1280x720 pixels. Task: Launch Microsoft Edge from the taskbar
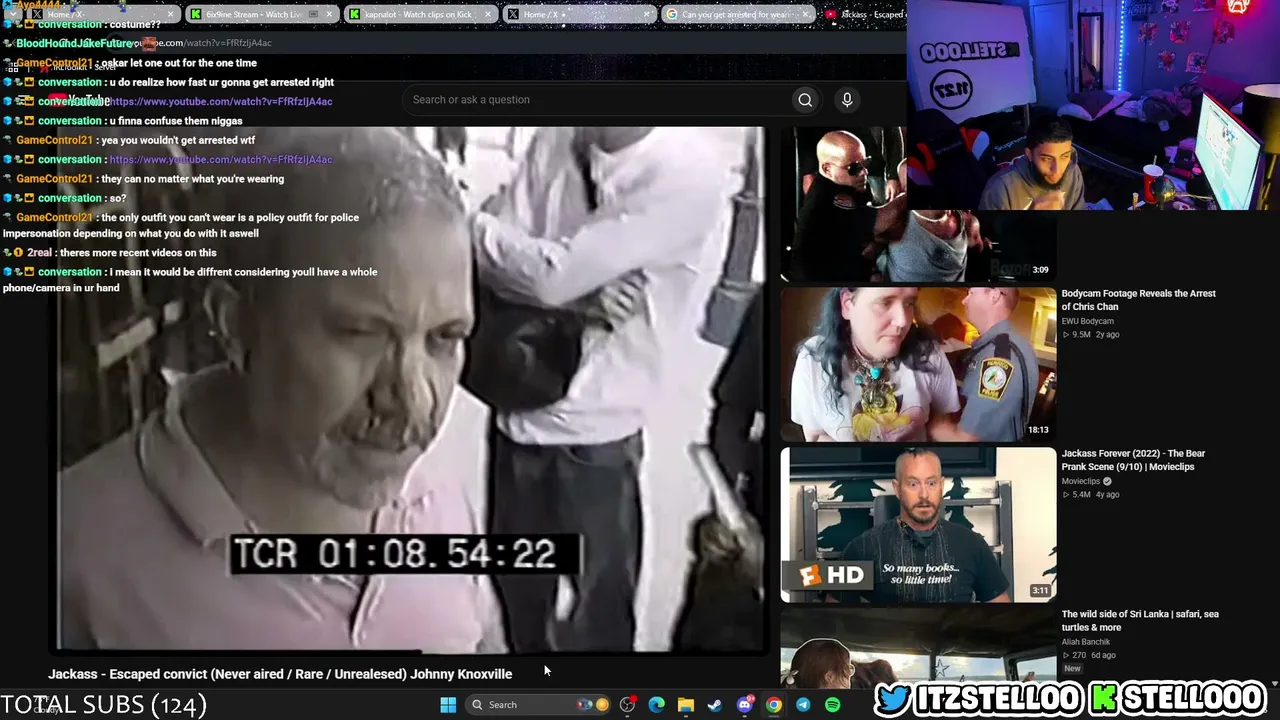pos(656,705)
